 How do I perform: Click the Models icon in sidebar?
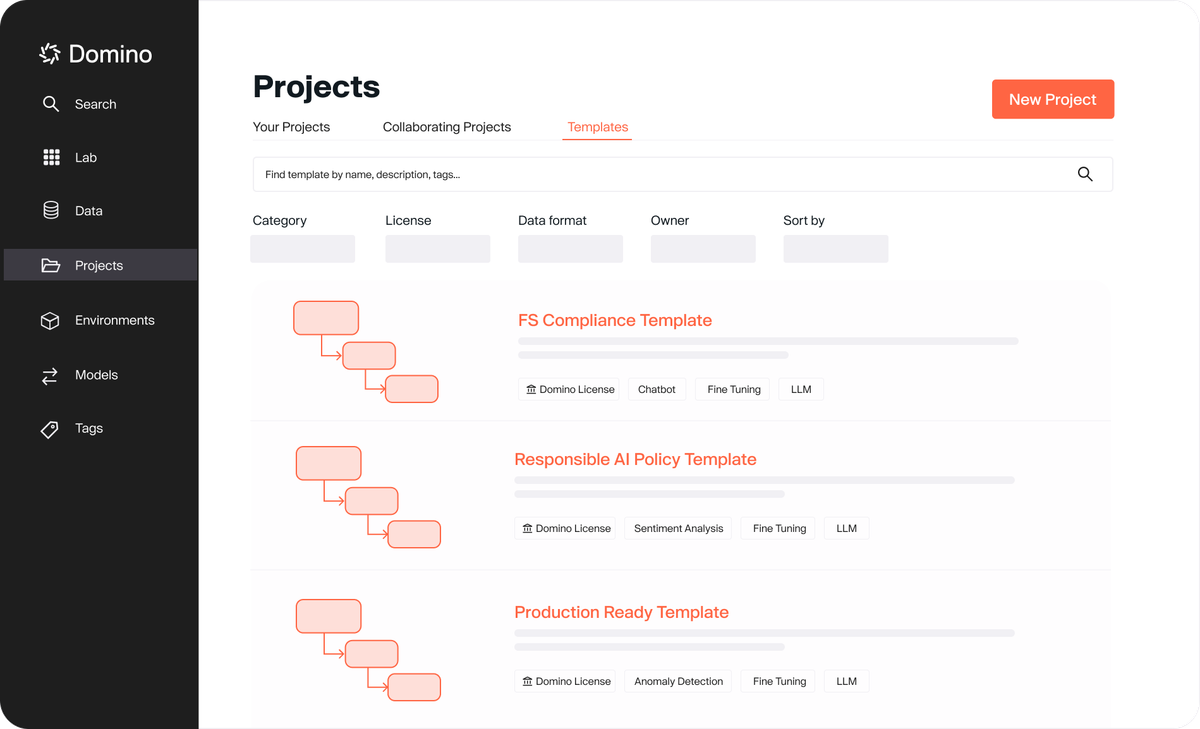click(50, 375)
